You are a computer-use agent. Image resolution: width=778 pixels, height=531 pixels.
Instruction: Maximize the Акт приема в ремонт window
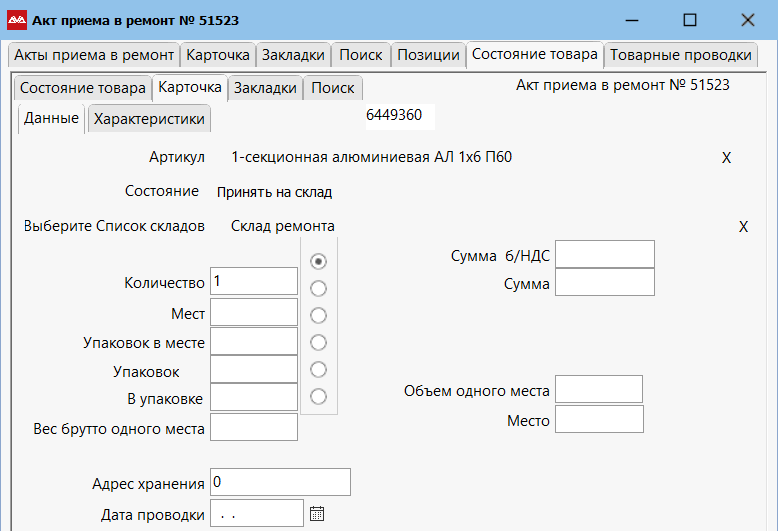[690, 20]
